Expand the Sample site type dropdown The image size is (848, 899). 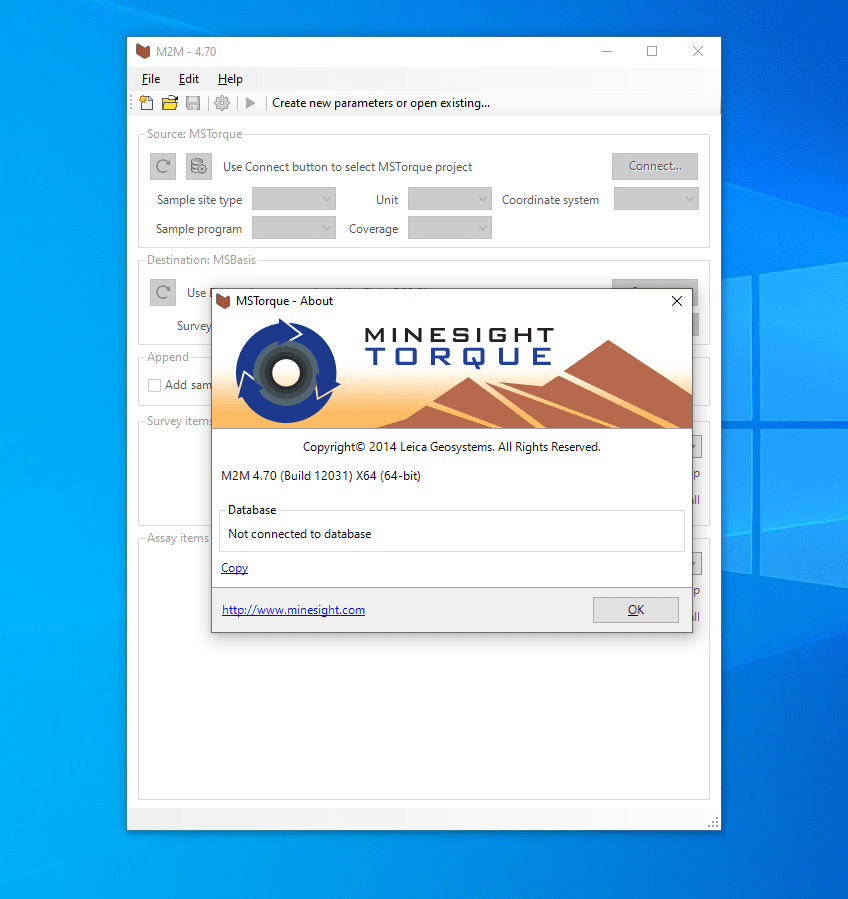[x=294, y=200]
